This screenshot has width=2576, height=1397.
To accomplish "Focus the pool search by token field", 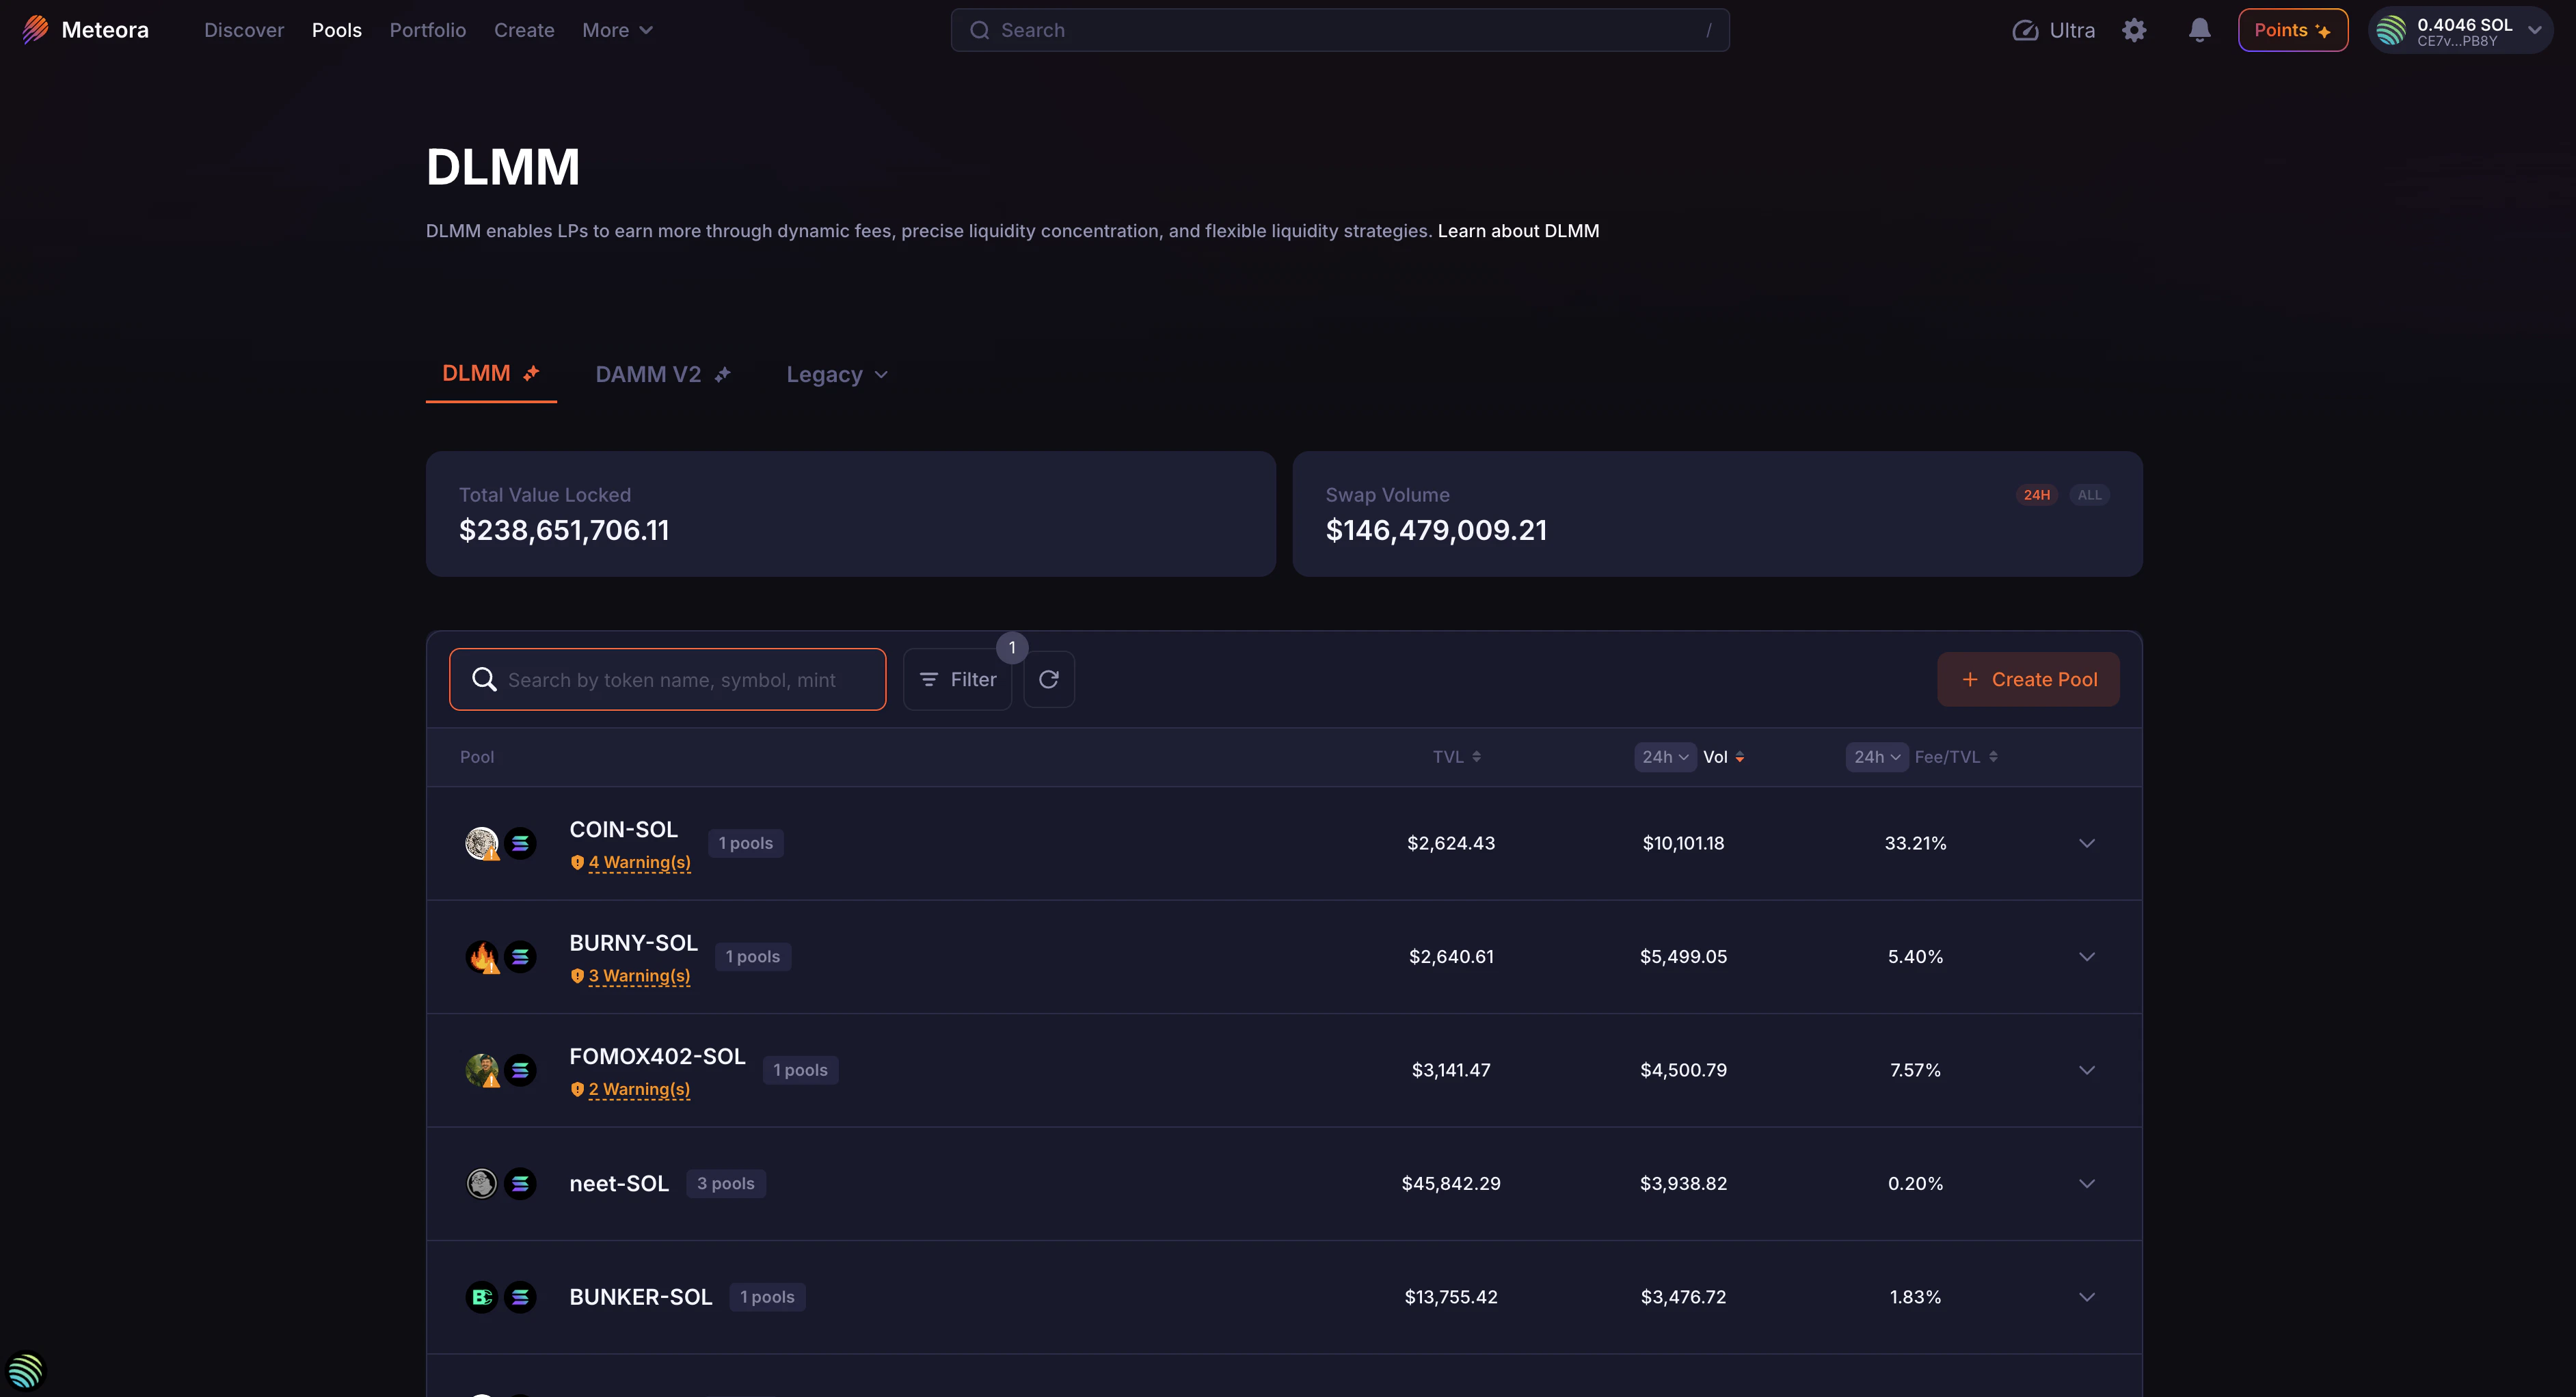I will [668, 680].
